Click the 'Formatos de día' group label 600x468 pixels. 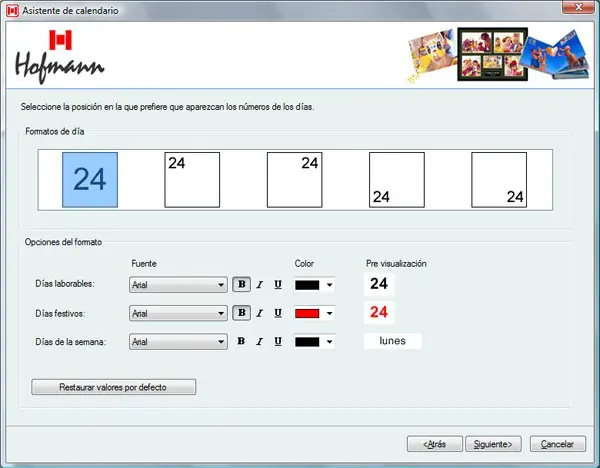(55, 132)
